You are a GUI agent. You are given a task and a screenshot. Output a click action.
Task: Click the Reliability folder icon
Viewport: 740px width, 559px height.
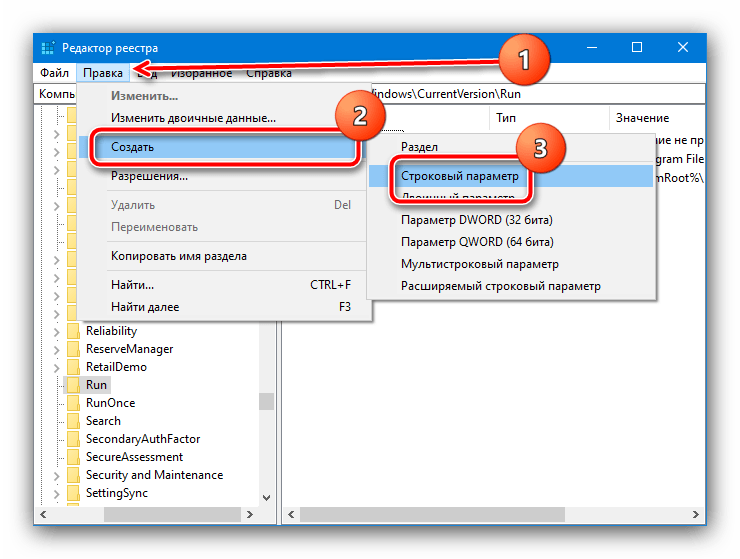73,331
